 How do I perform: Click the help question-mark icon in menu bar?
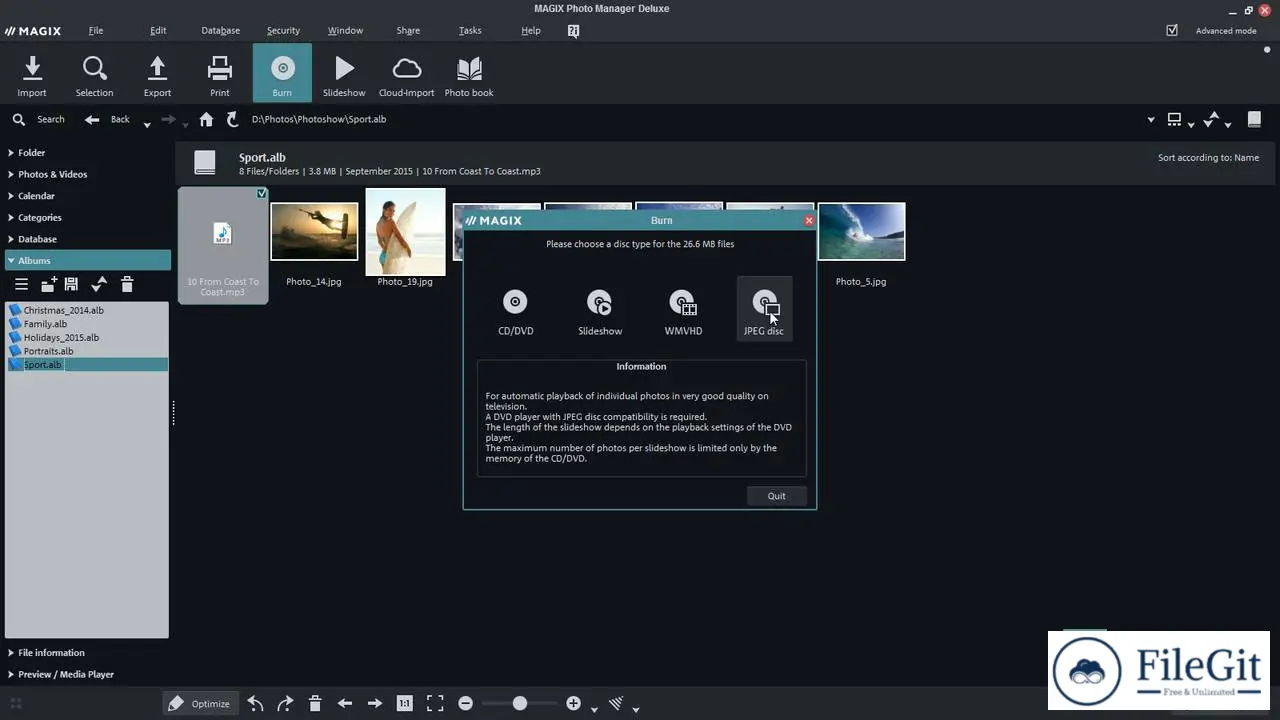[573, 31]
